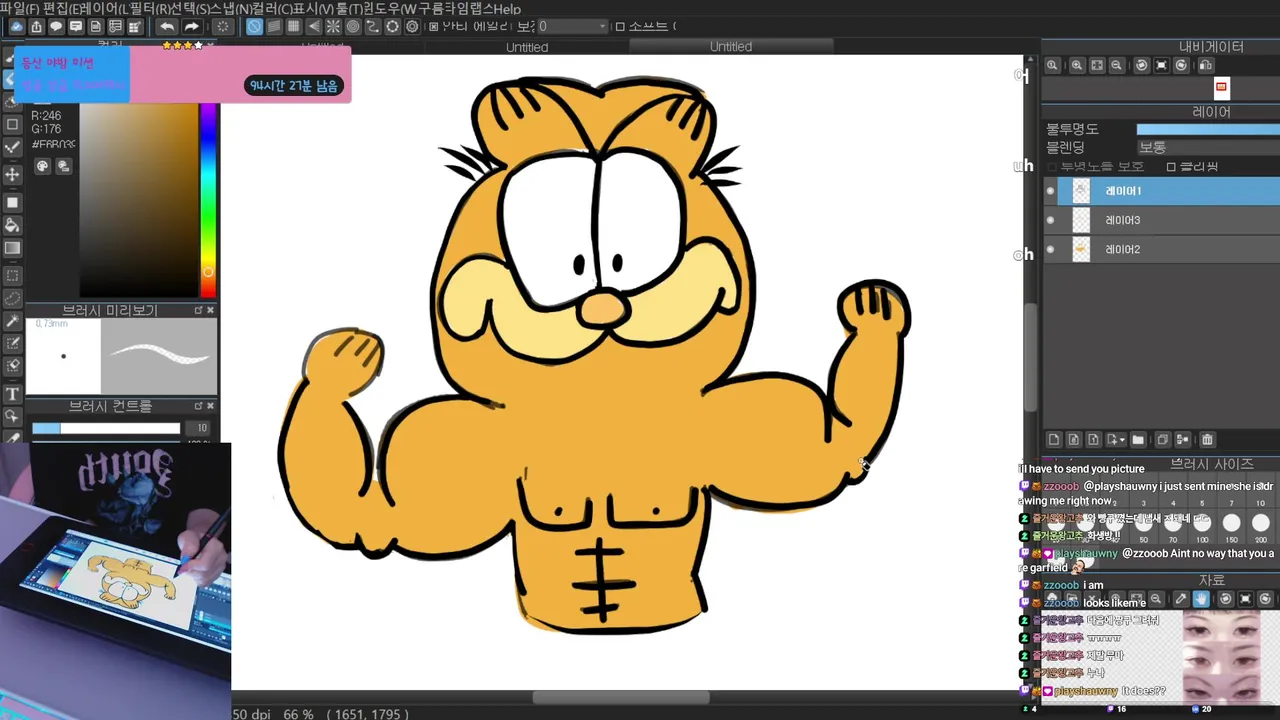The image size is (1280, 720).
Task: Click the horizontal canvas scrollbar
Action: (x=621, y=697)
